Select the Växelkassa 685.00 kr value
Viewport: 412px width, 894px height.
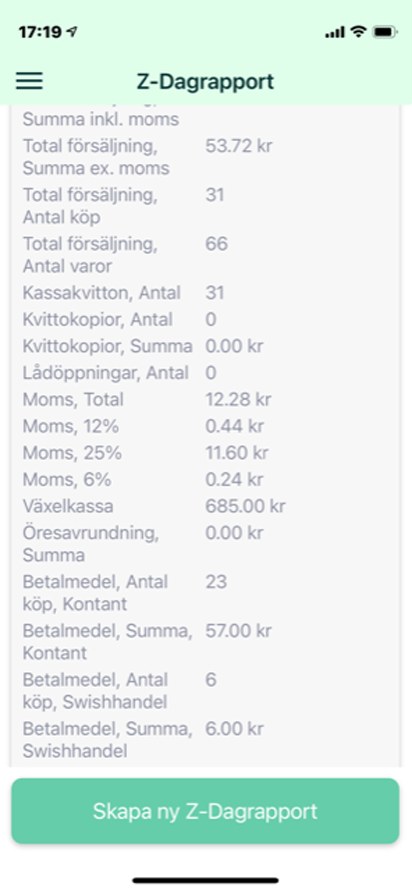246,506
